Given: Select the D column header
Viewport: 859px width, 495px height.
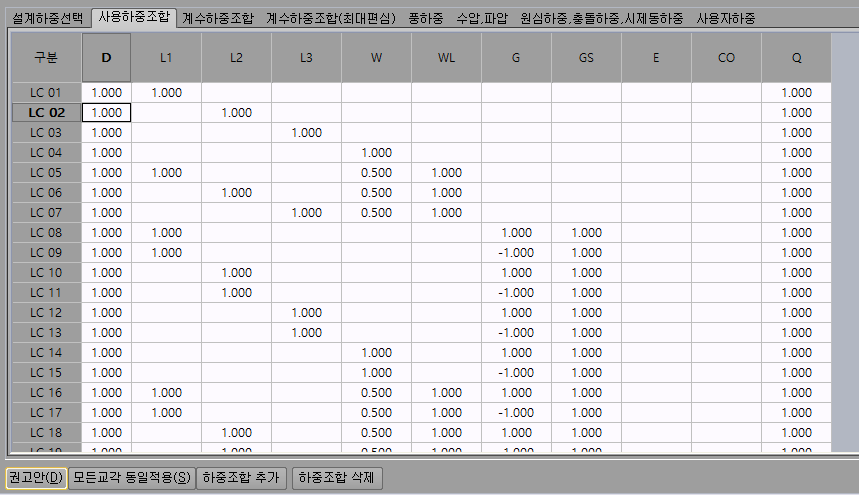Looking at the screenshot, I should (106, 57).
